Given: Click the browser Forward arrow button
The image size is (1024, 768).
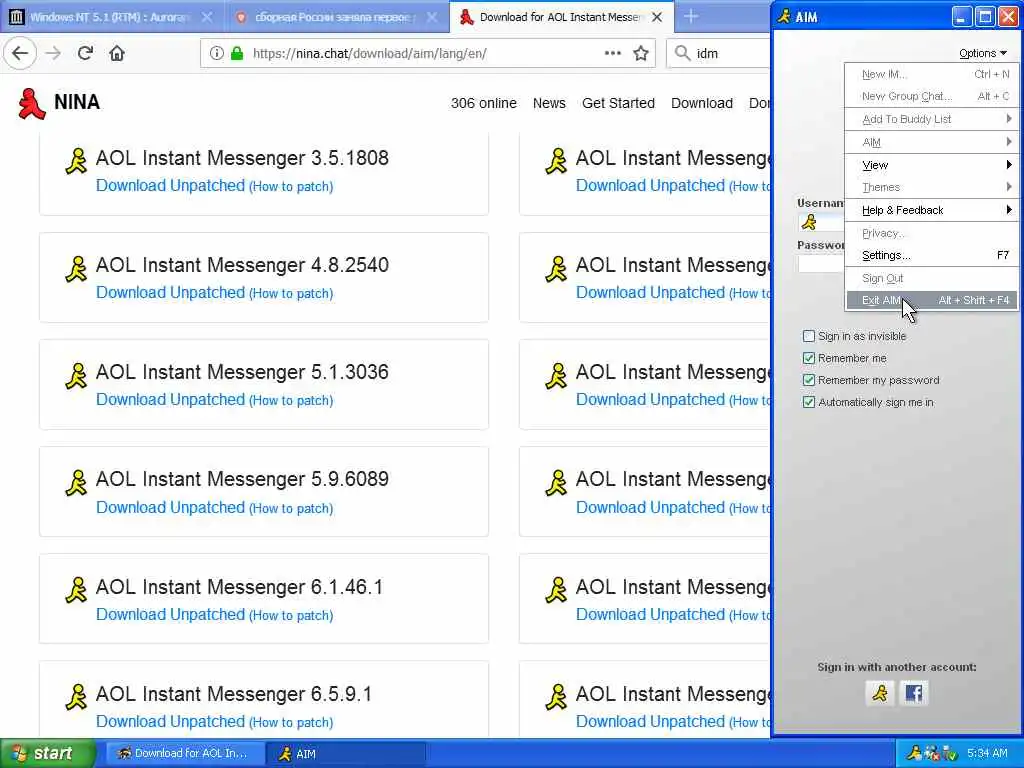Looking at the screenshot, I should [54, 53].
